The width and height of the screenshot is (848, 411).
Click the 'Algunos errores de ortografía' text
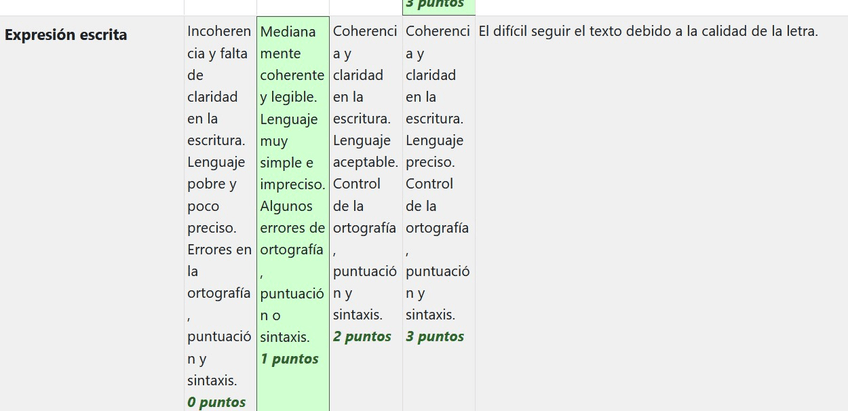click(x=292, y=227)
